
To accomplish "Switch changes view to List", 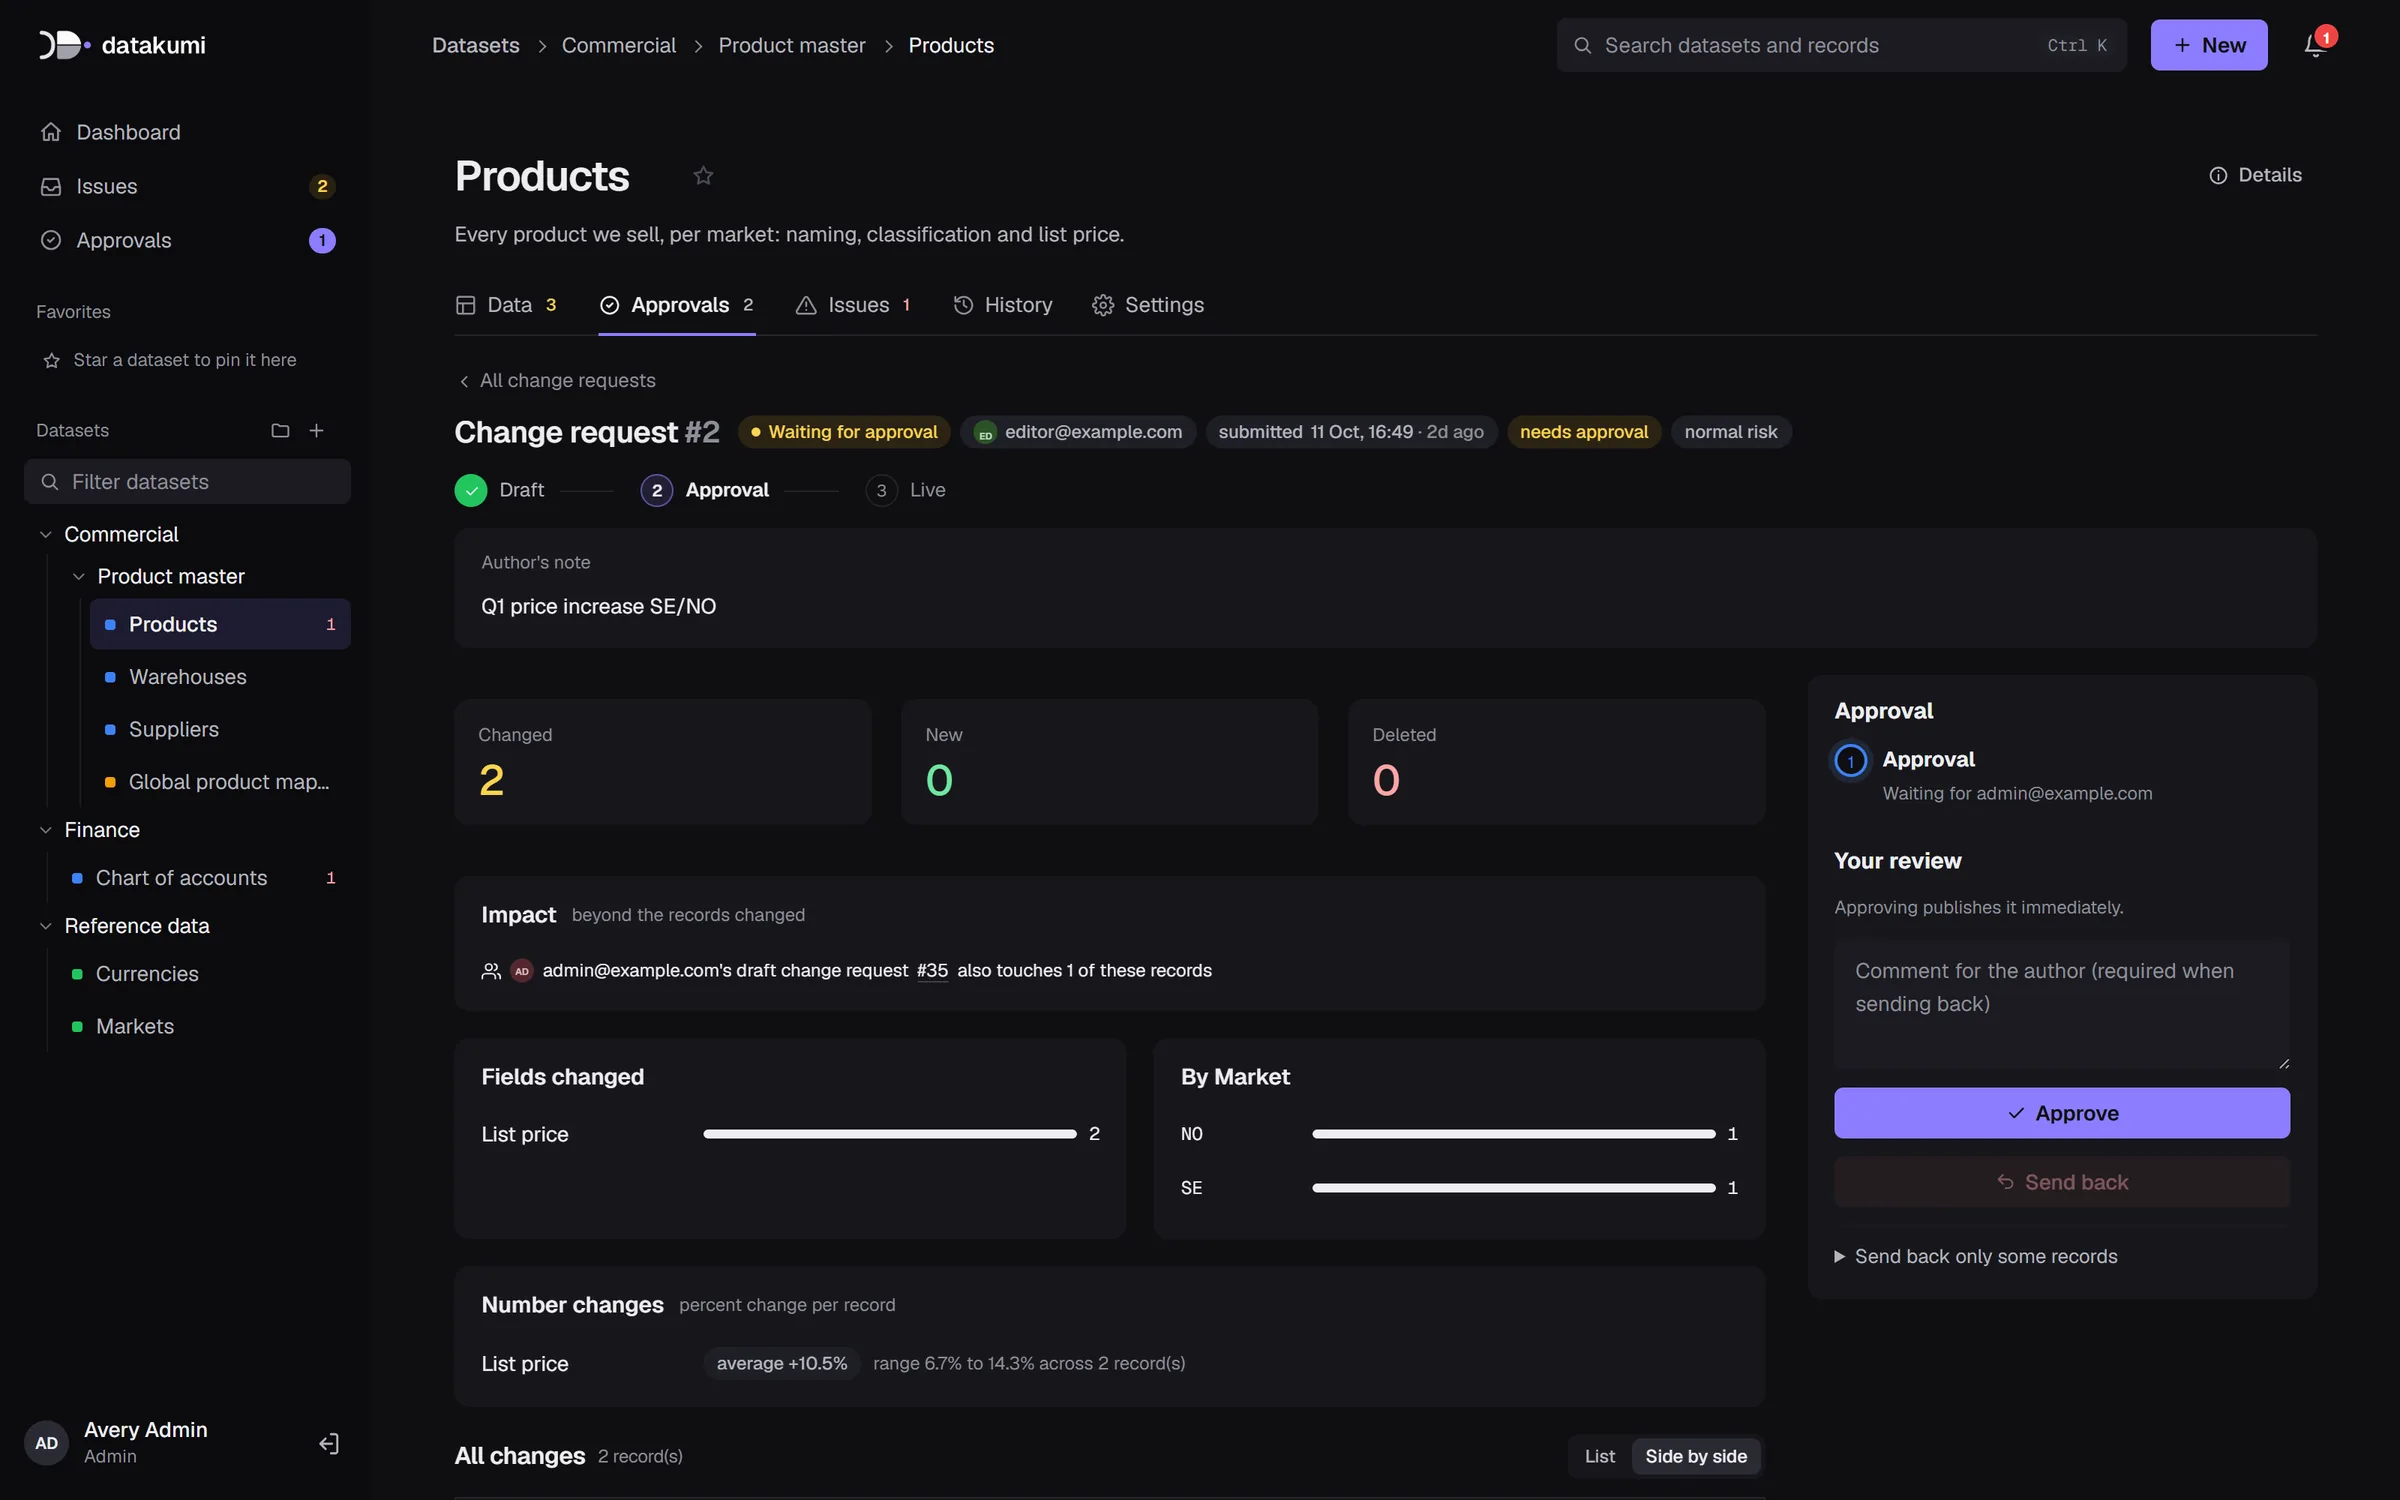I will pyautogui.click(x=1599, y=1456).
